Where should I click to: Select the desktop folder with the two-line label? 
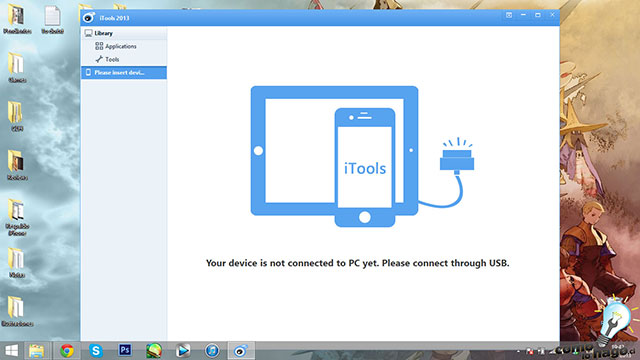click(17, 218)
